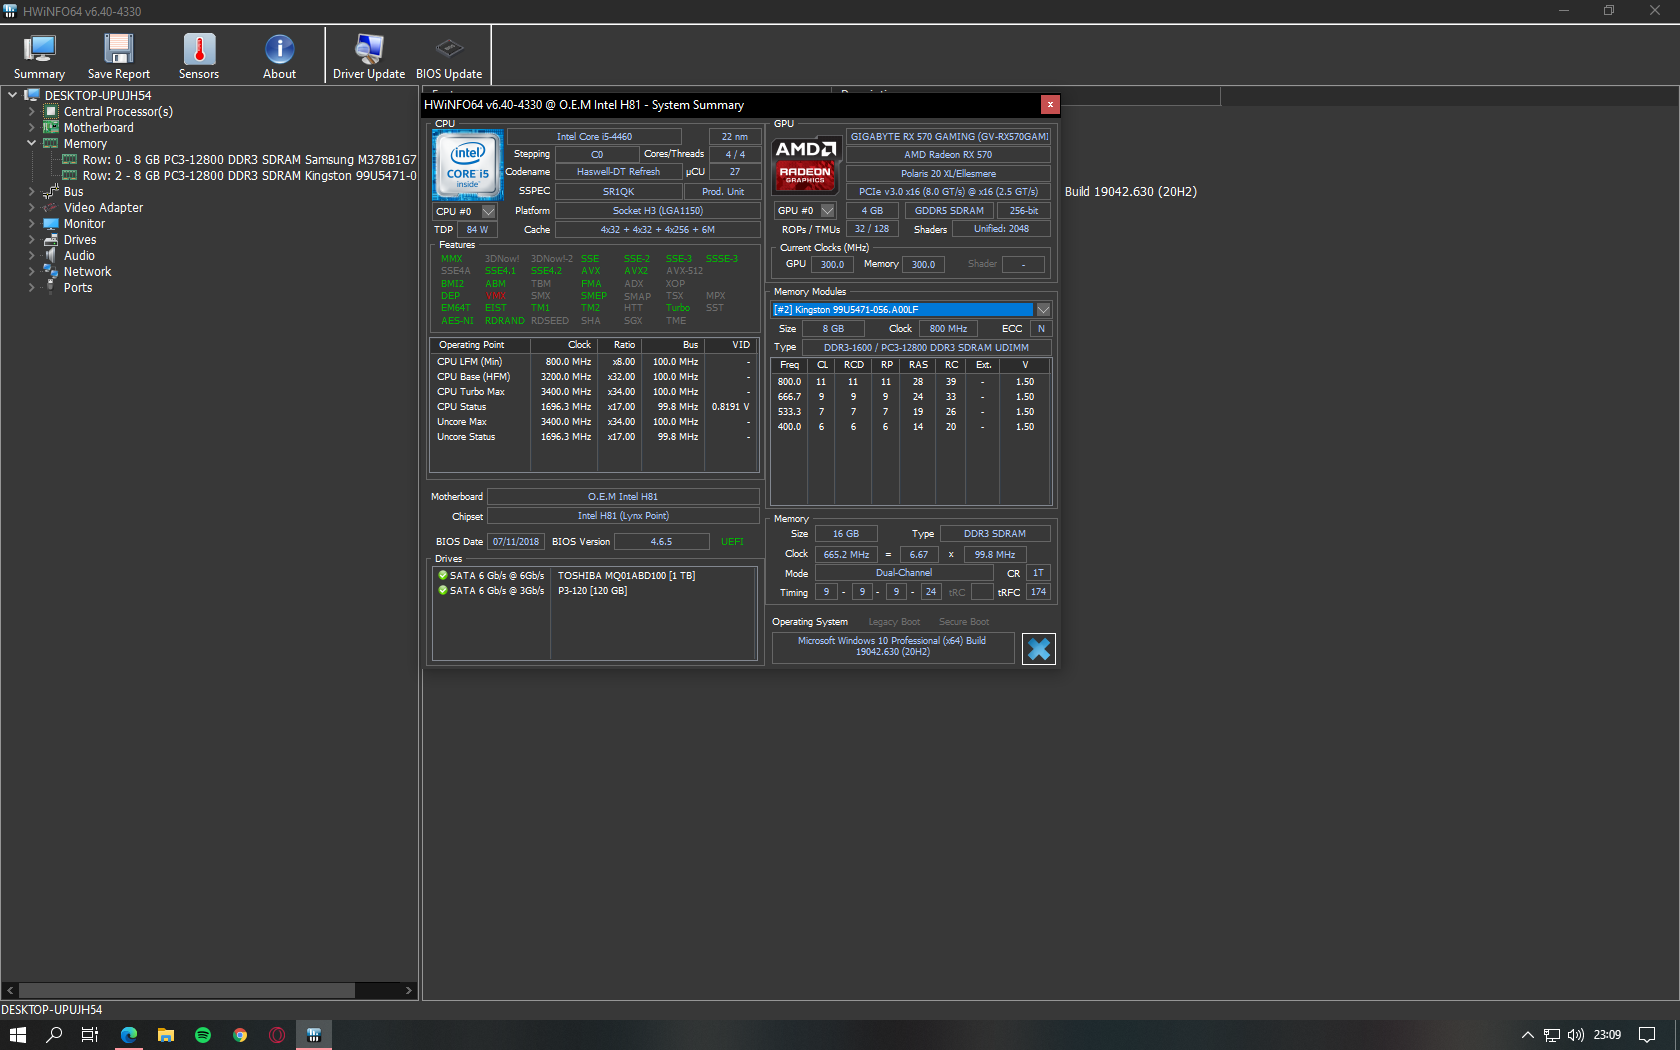Screen dimensions: 1680x1050
Task: Click the green status icon of SATA 3Gb/s drive
Action: 442,590
